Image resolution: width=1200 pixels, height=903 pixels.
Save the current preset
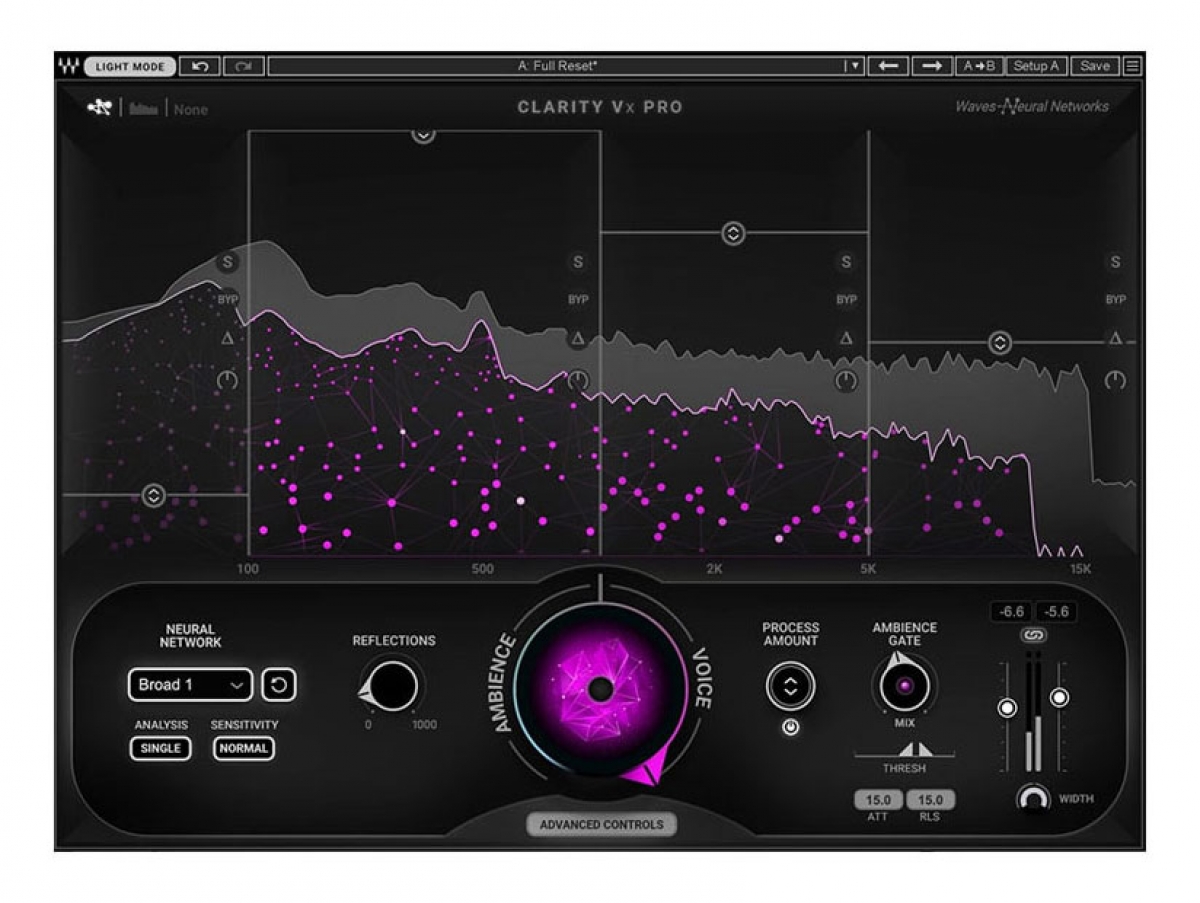[1095, 66]
